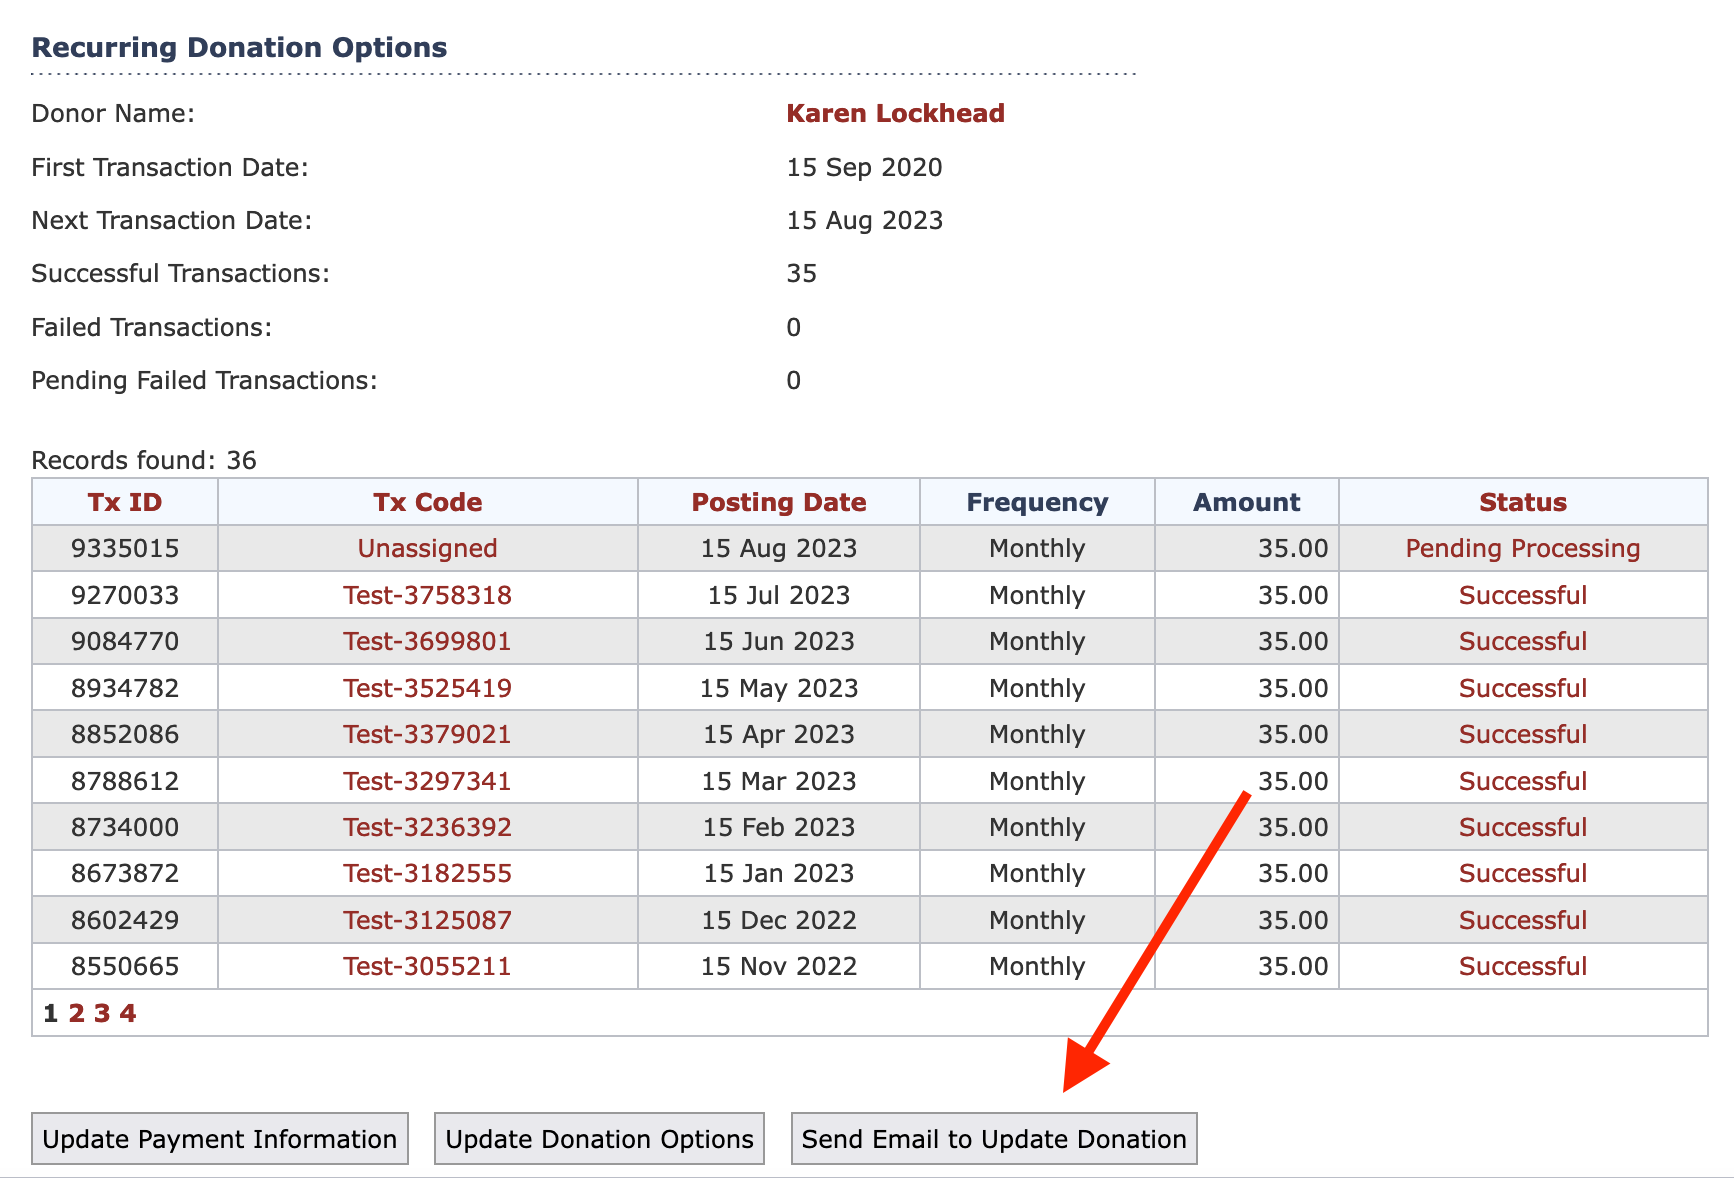Select Tx ID 9335015 cell

[x=125, y=548]
